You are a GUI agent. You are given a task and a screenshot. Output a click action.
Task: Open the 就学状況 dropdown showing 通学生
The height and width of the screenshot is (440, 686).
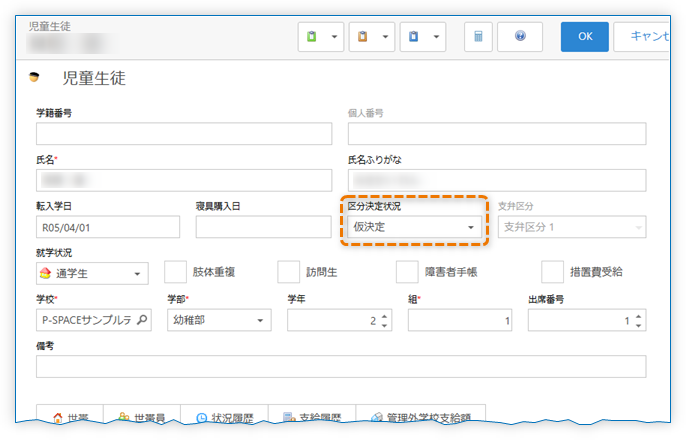point(92,273)
